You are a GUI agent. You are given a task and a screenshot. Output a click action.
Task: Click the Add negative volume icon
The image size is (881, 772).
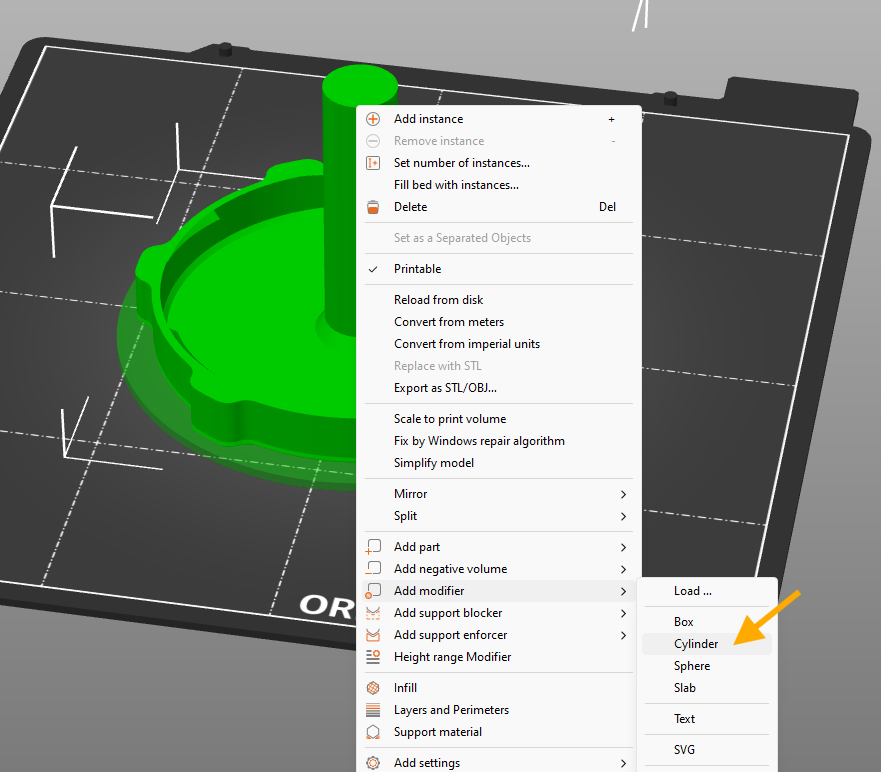tap(373, 569)
